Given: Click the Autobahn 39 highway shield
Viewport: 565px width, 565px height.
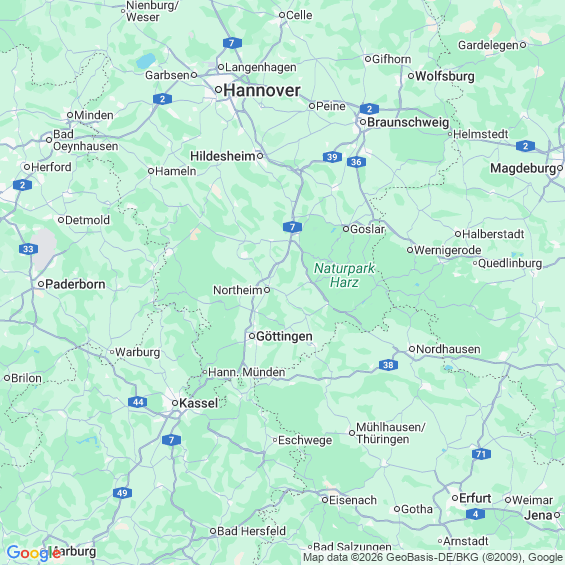Looking at the screenshot, I should pos(332,157).
